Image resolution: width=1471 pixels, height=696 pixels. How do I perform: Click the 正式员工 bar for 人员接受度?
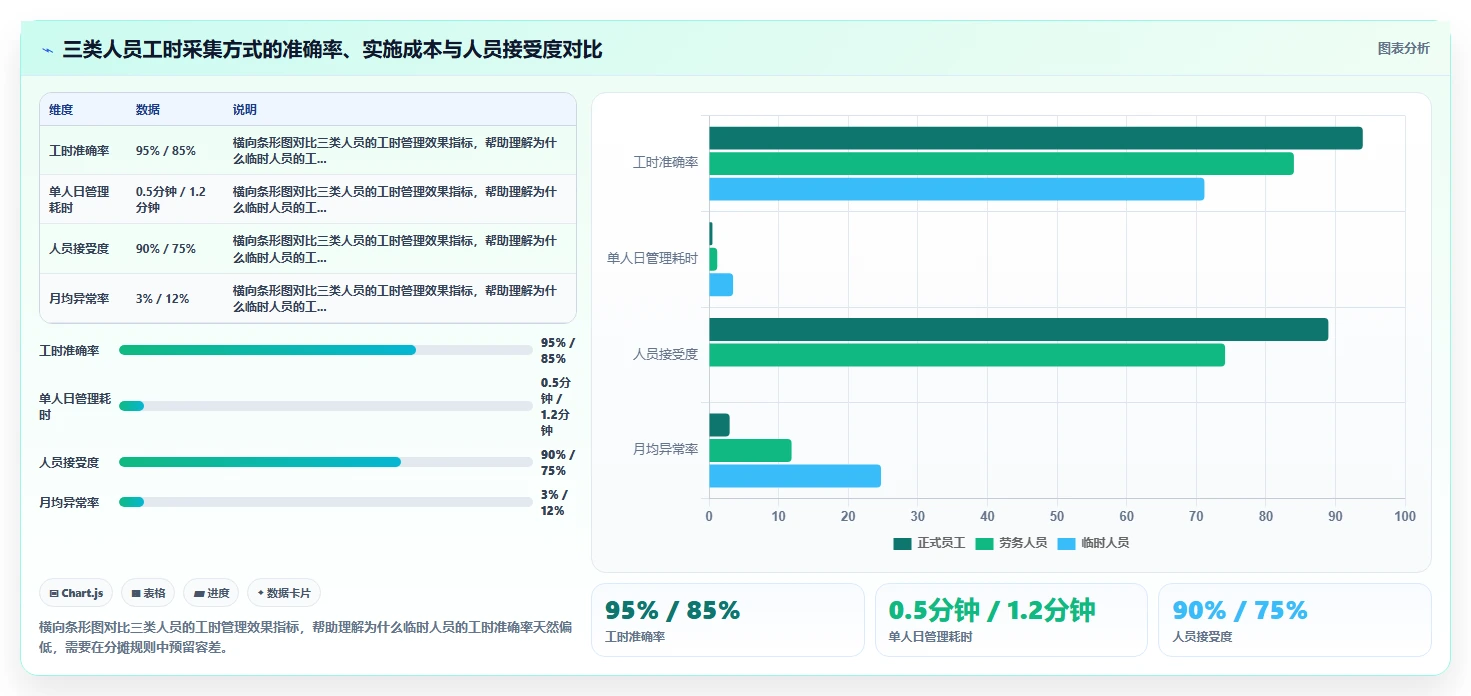click(1019, 330)
